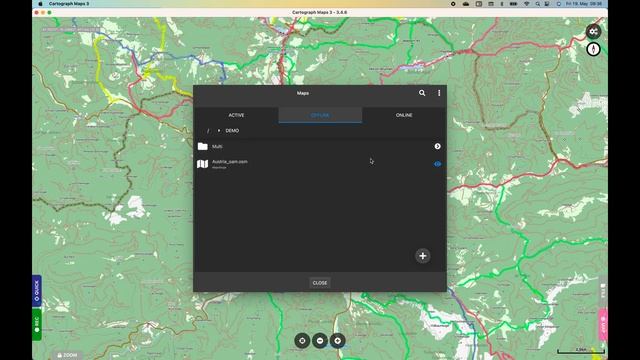Click the Multi folder icon
The width and height of the screenshot is (640, 360).
[x=202, y=146]
